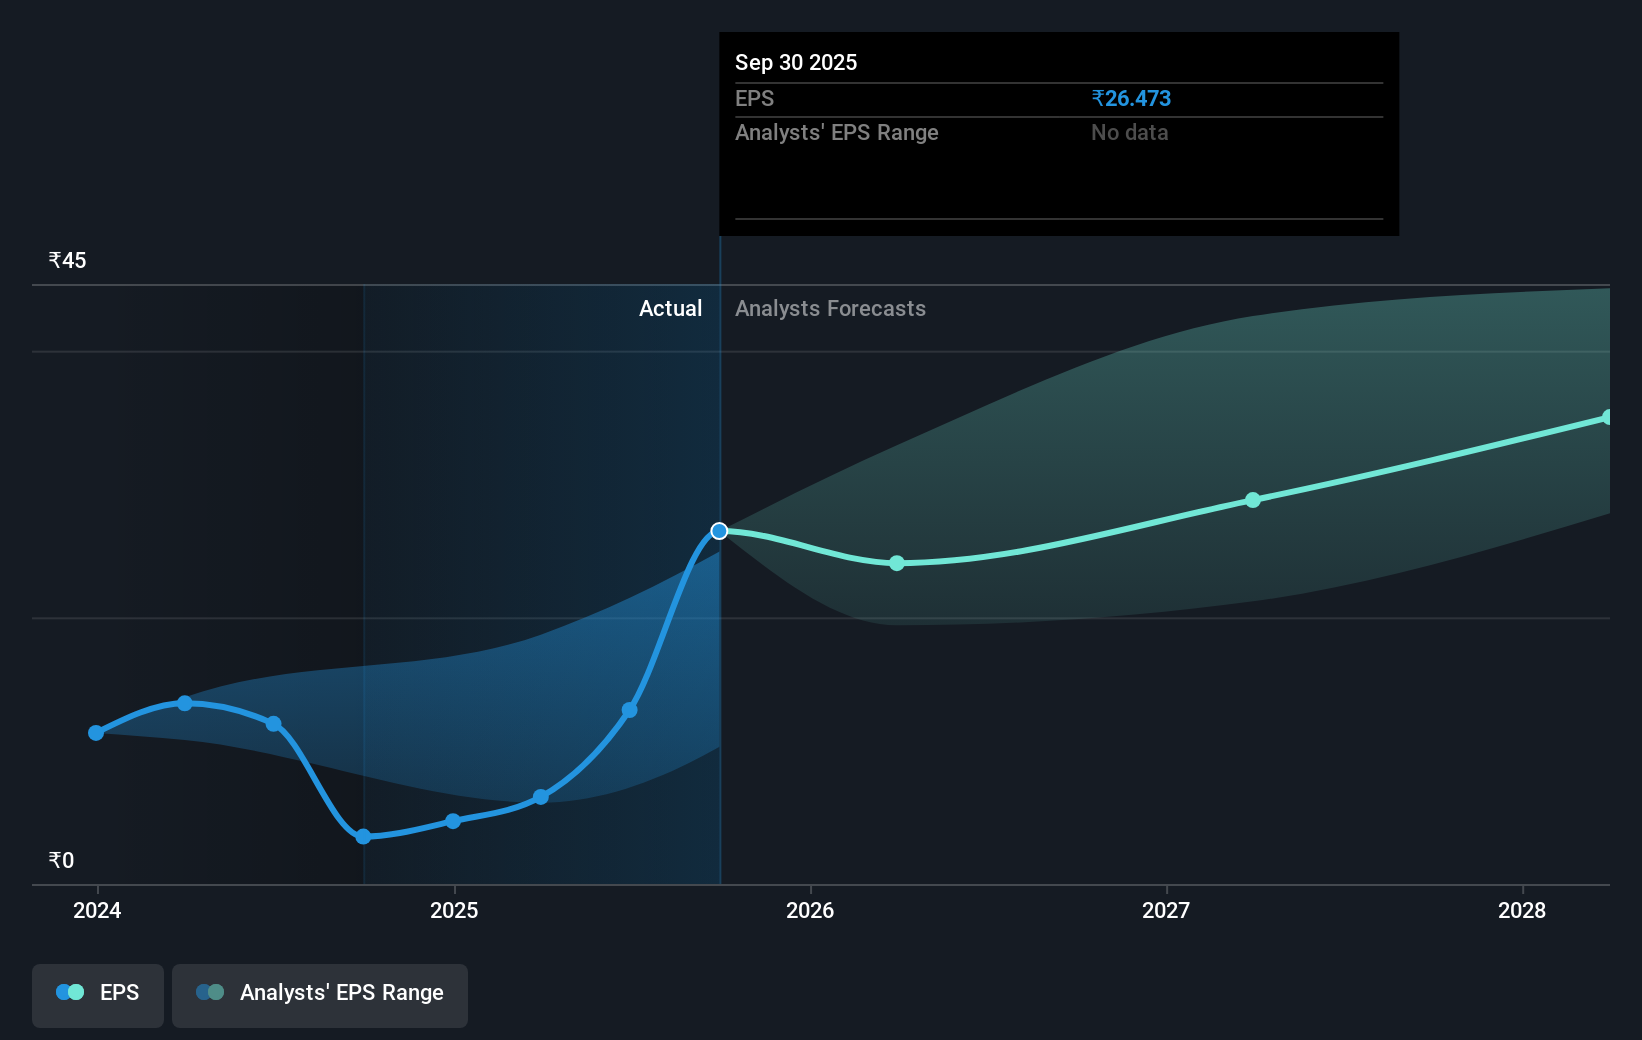Screen dimensions: 1642x1040
Task: Collapse the Analysts' EPS Range legend entry
Action: coord(319,993)
